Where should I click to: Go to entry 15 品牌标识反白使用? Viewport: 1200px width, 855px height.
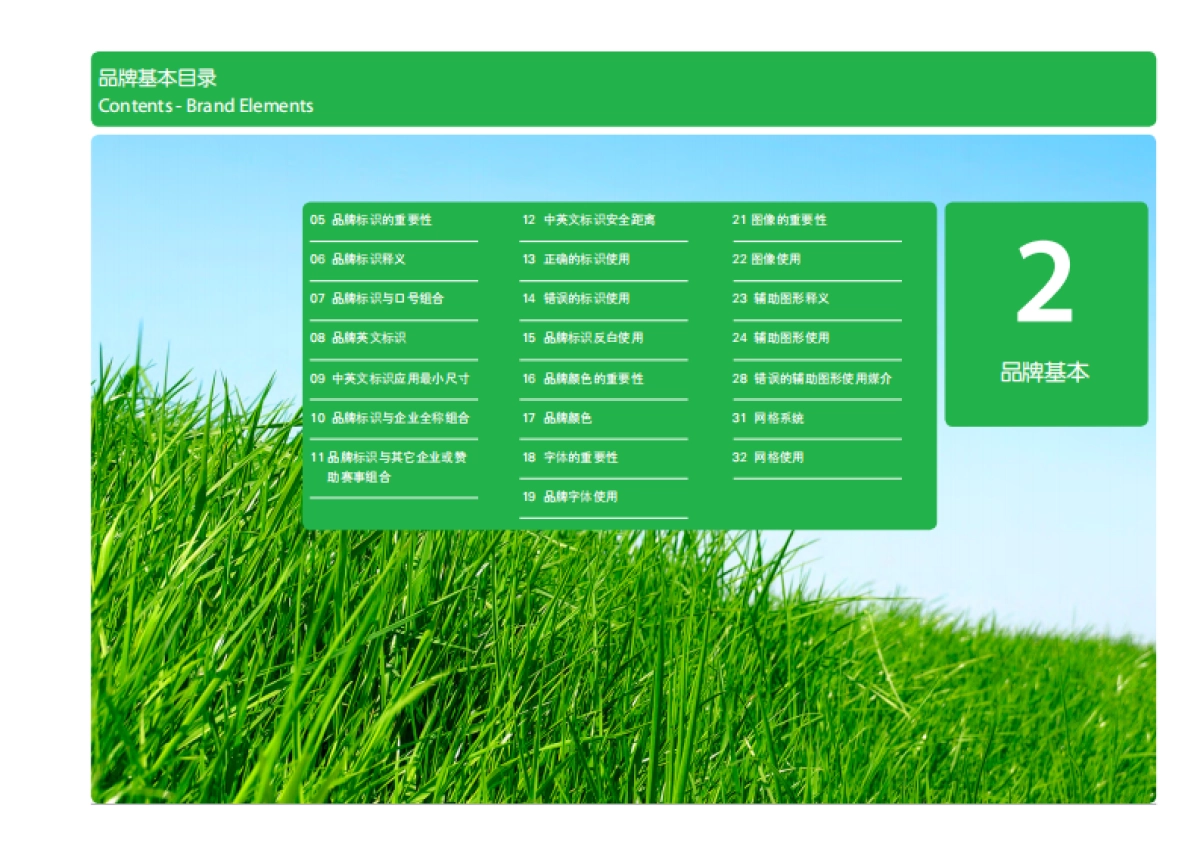[x=583, y=338]
